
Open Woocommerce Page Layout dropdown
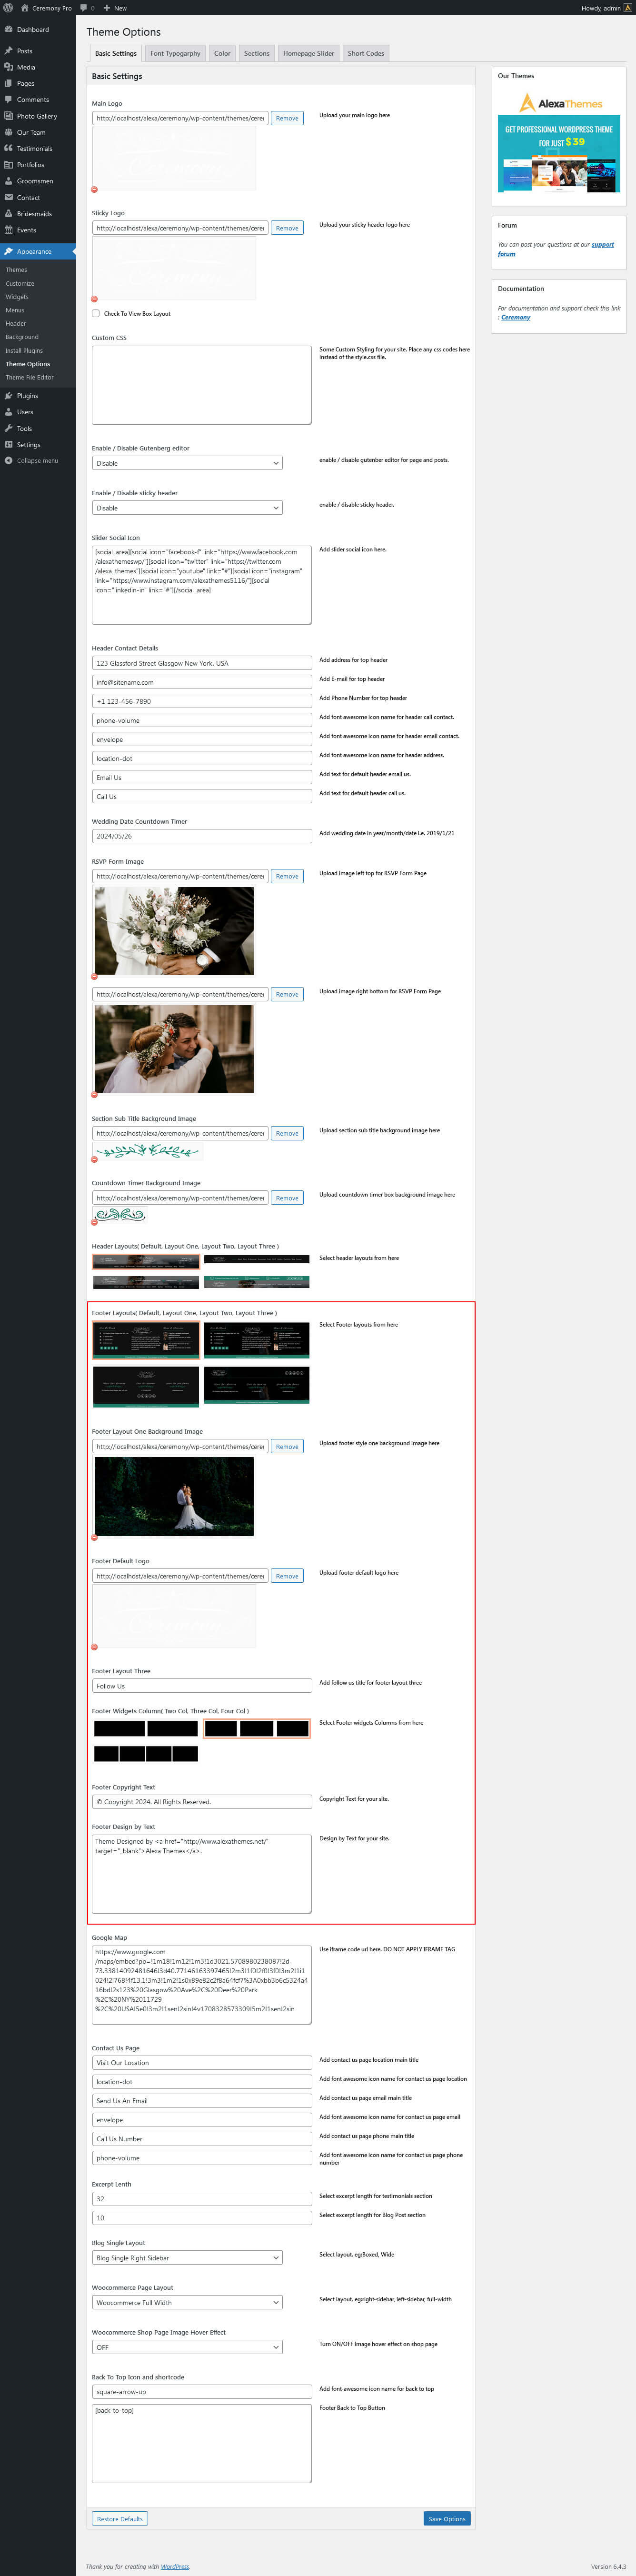click(x=187, y=2302)
